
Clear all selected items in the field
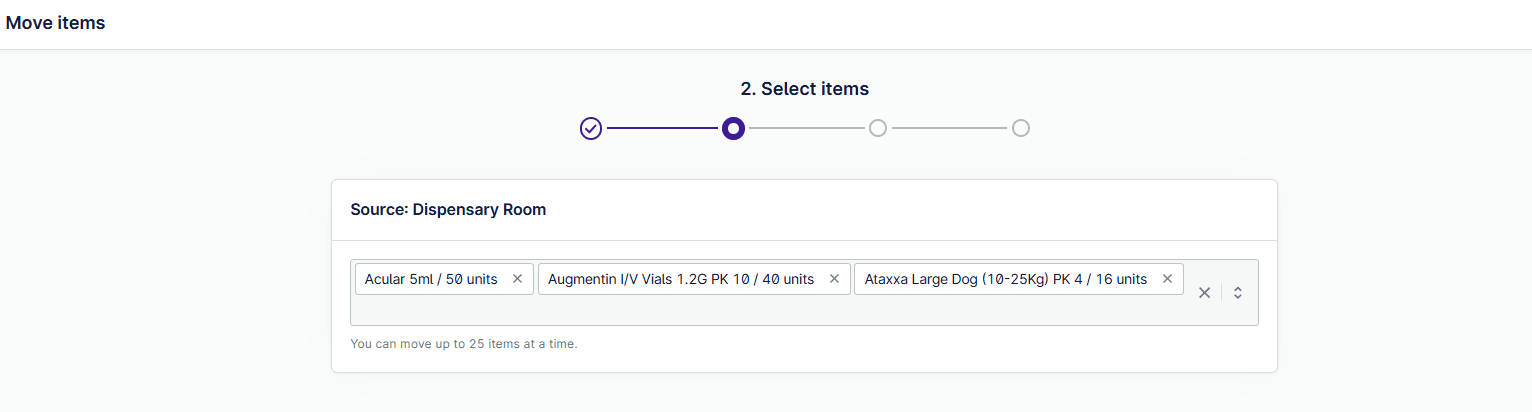pyautogui.click(x=1204, y=292)
